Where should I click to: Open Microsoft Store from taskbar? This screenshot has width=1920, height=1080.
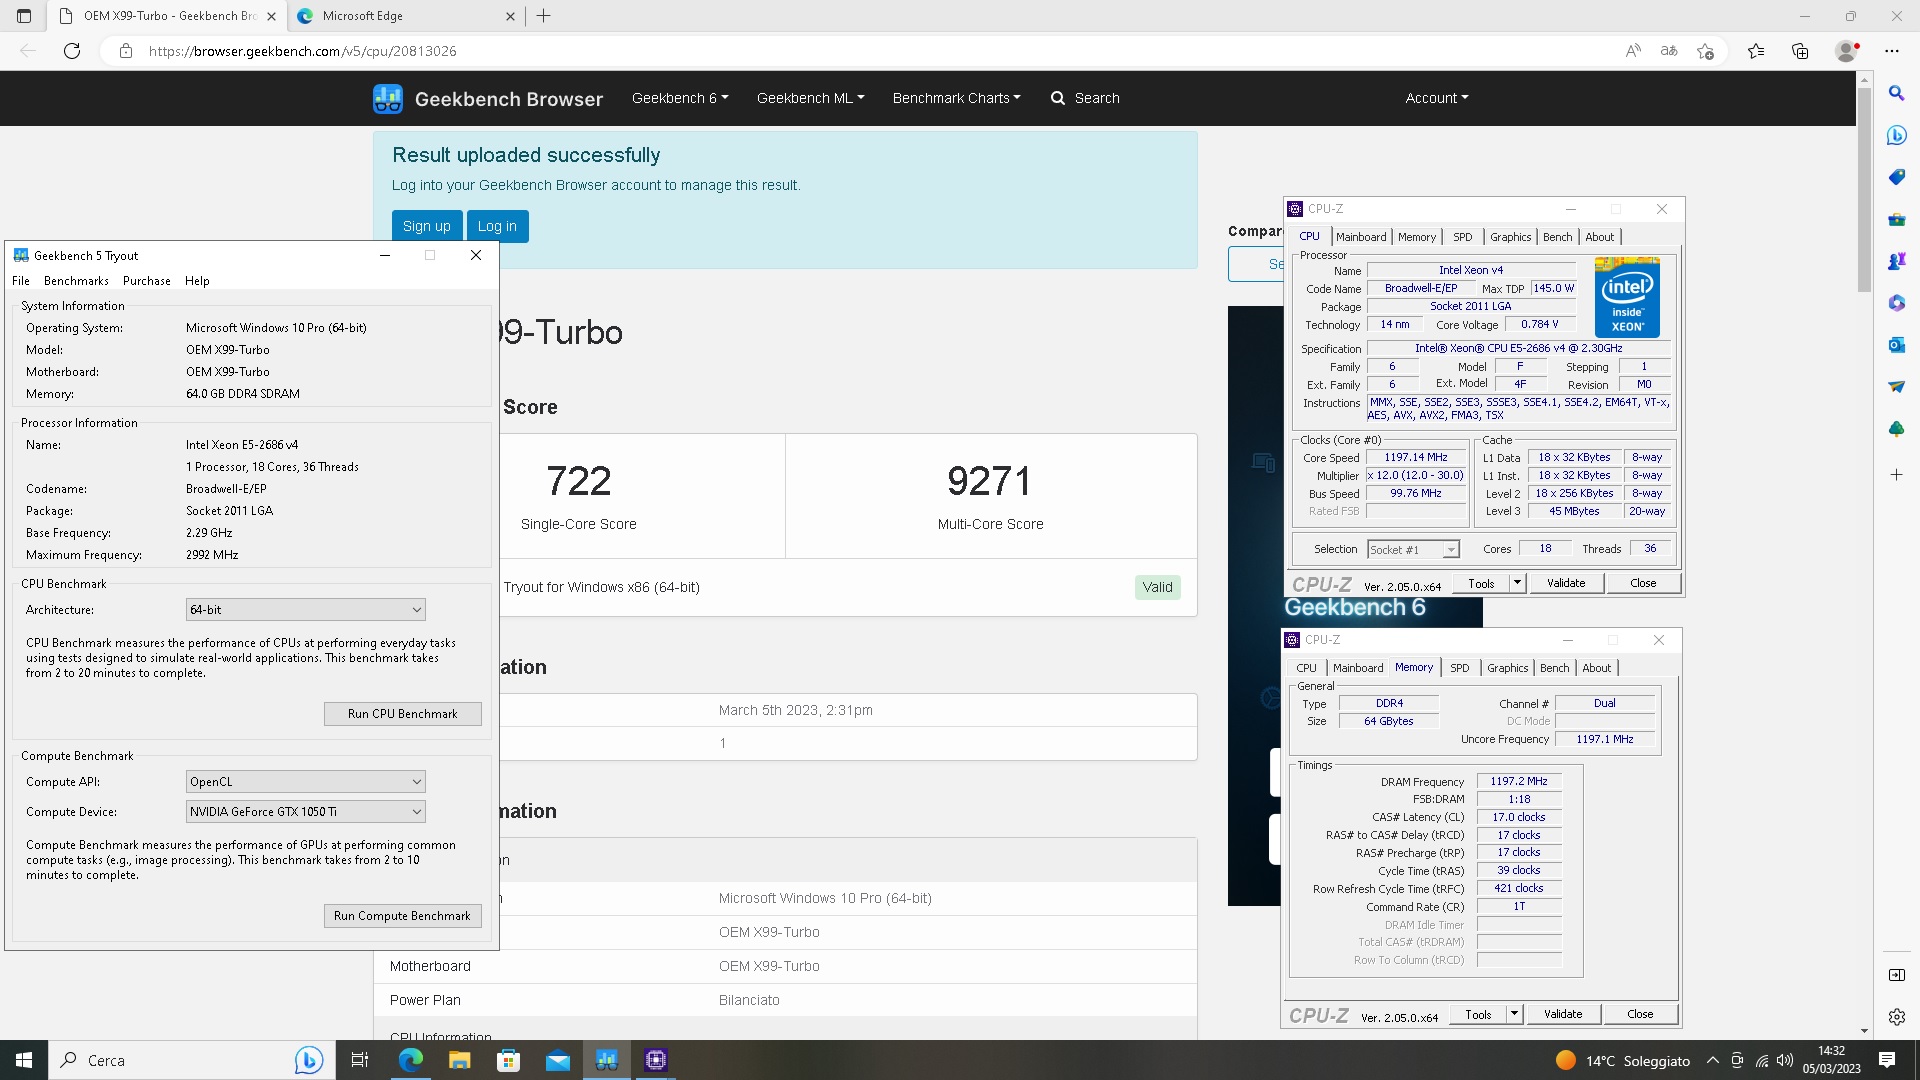point(508,1060)
